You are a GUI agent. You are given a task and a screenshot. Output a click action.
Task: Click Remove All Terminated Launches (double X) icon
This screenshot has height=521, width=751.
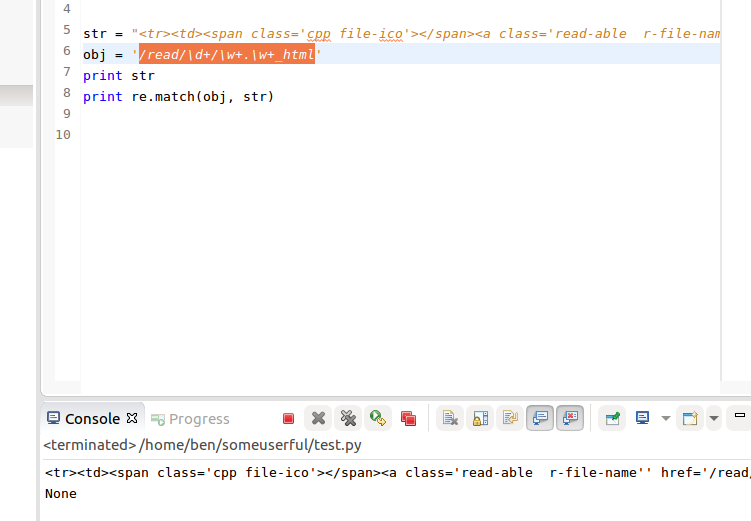[348, 418]
